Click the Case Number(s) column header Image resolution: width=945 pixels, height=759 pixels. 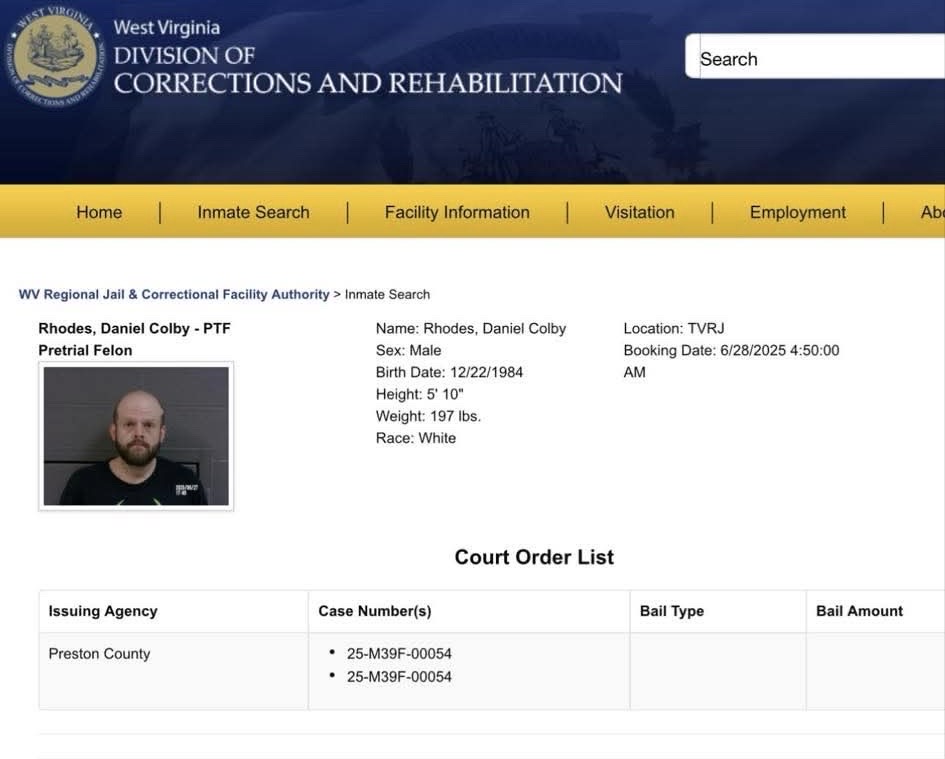pos(375,611)
